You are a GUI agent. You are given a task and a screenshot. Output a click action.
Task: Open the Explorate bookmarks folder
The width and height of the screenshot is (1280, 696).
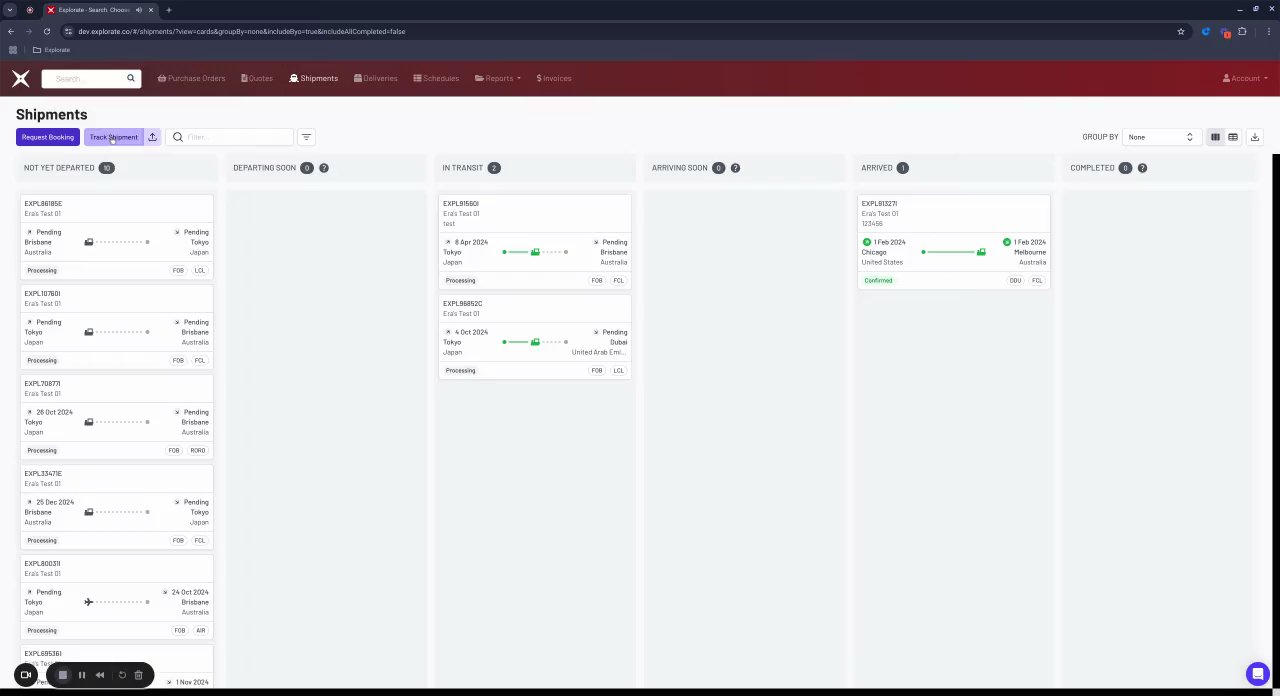51,50
